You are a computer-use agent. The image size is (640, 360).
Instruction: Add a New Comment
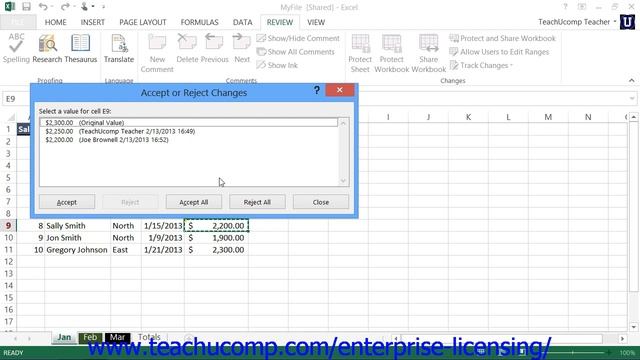157,53
